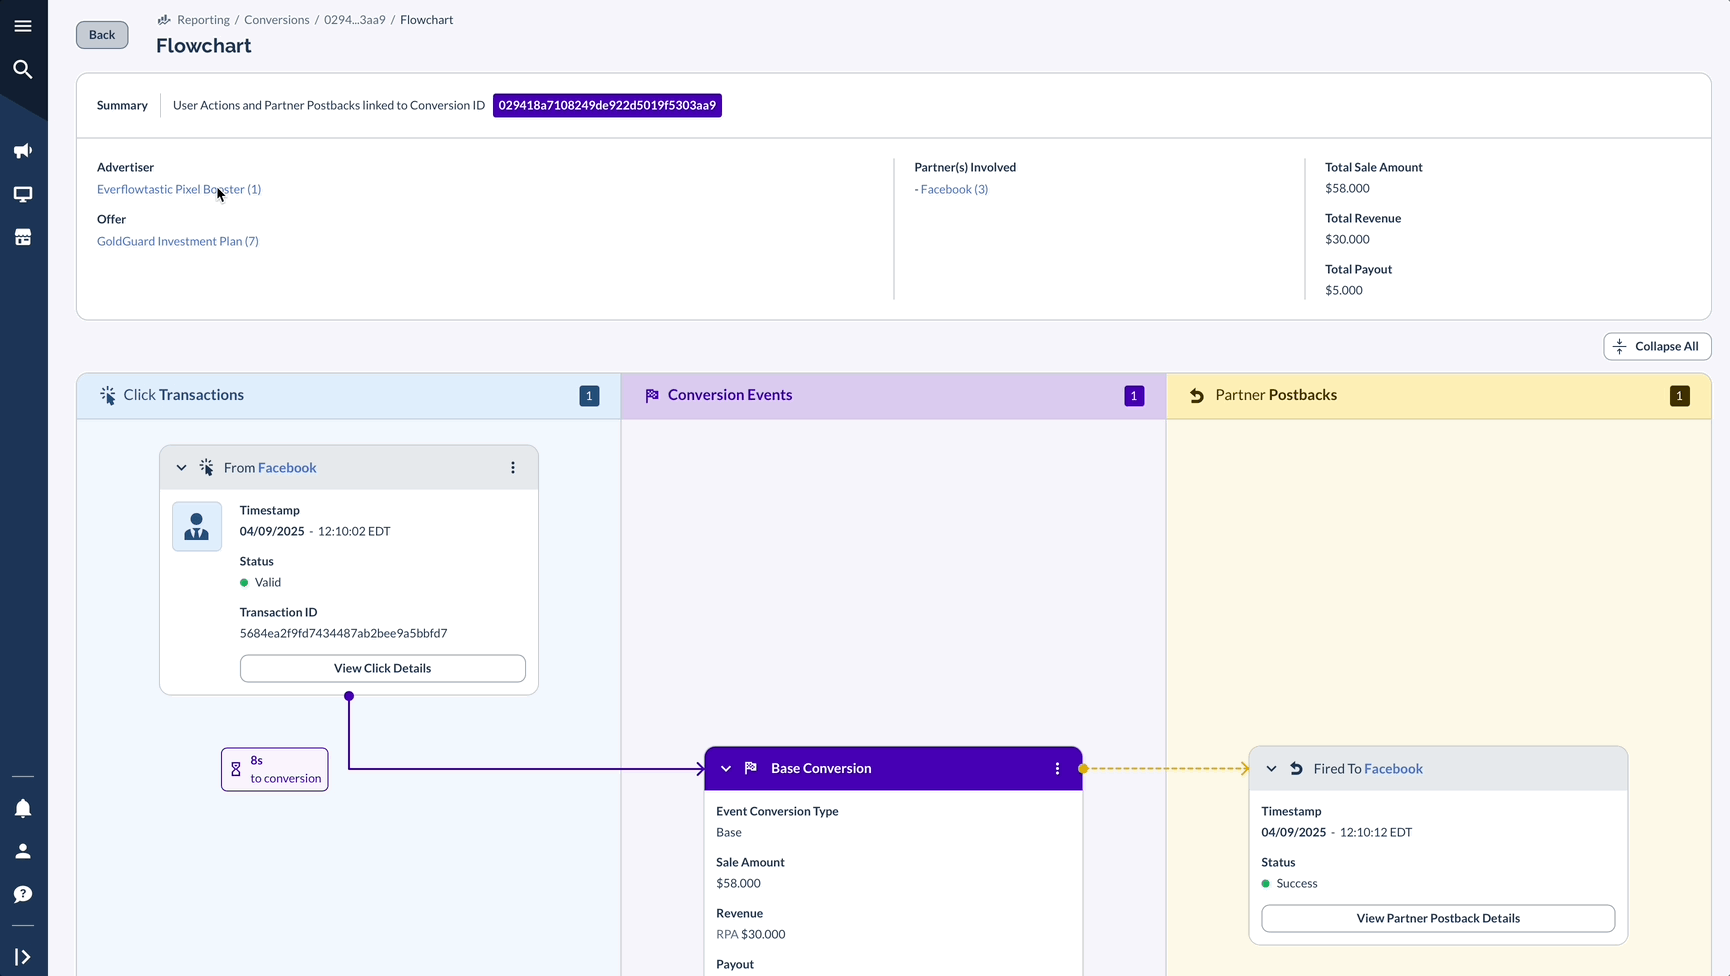Click the Success status in postback card

[x=1290, y=883]
